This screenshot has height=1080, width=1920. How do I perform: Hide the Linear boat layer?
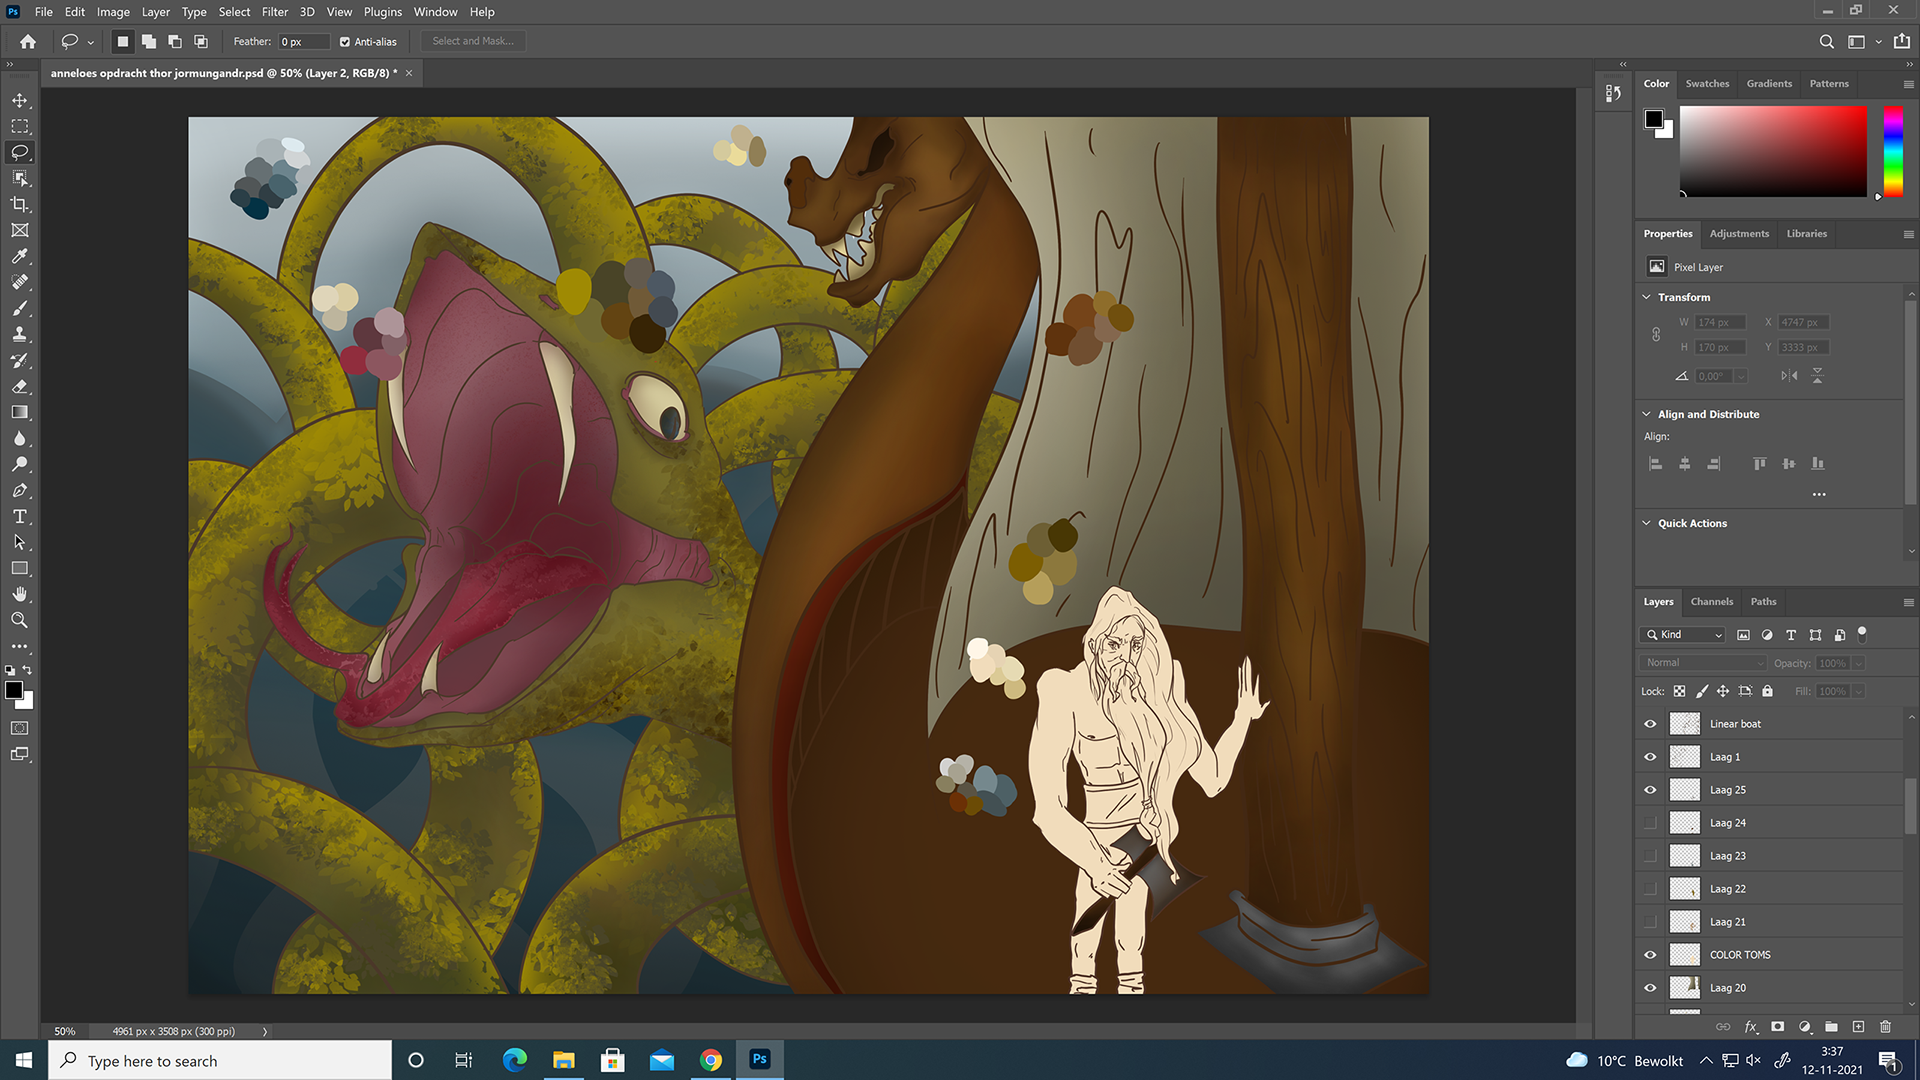(1650, 724)
